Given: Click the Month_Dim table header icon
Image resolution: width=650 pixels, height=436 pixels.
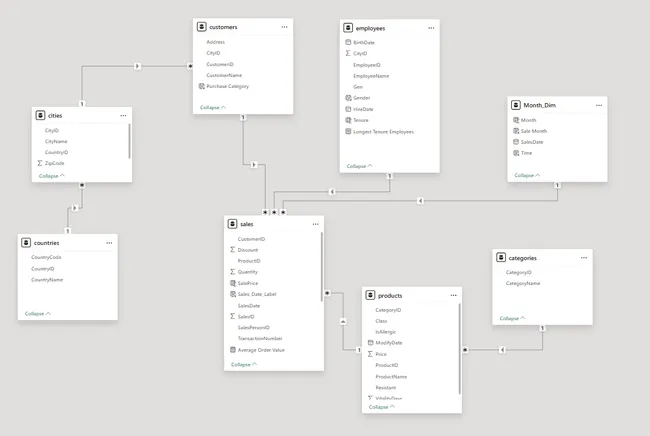Looking at the screenshot, I should [x=516, y=105].
